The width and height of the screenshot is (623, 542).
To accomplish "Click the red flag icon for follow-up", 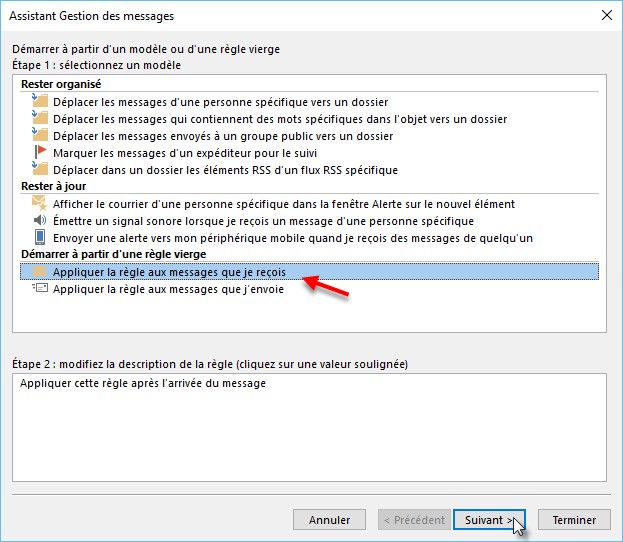I will click(40, 152).
